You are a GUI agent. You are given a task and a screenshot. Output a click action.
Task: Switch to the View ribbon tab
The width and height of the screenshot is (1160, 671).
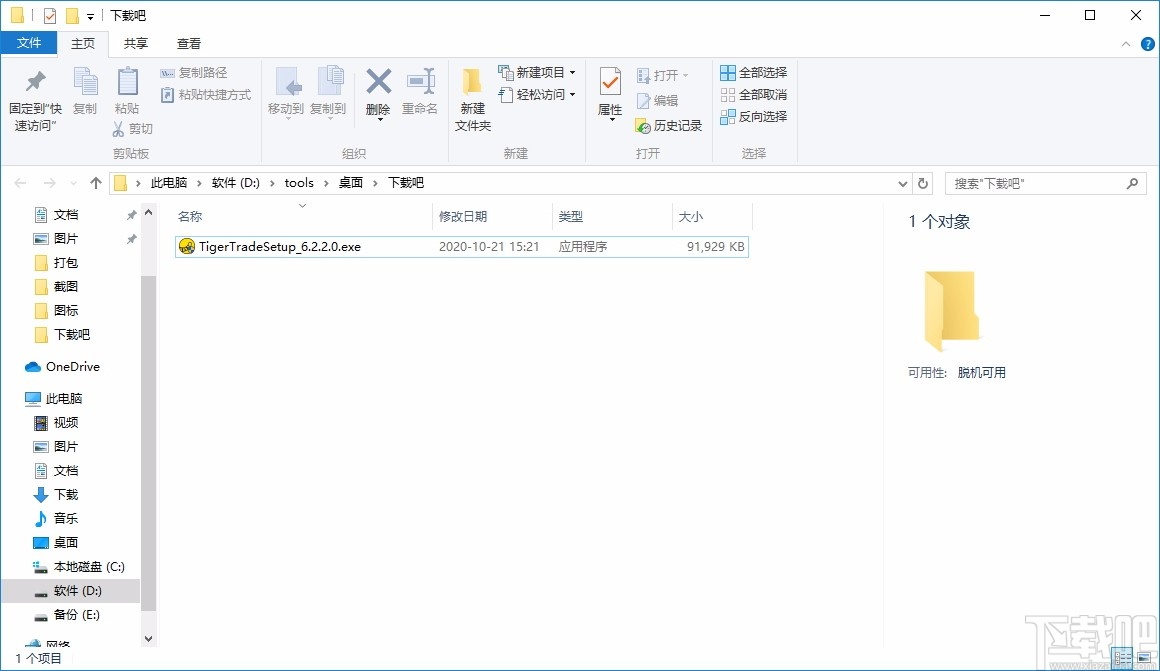(189, 44)
